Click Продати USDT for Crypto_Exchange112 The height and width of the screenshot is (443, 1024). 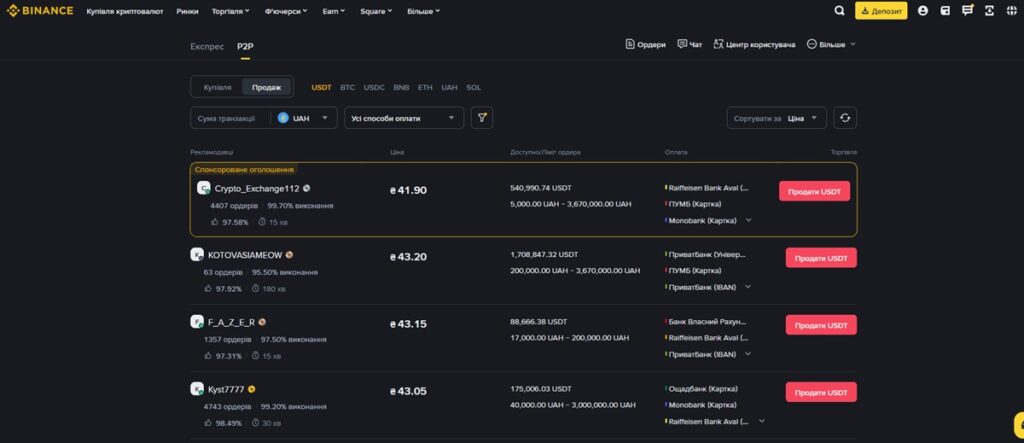point(814,191)
